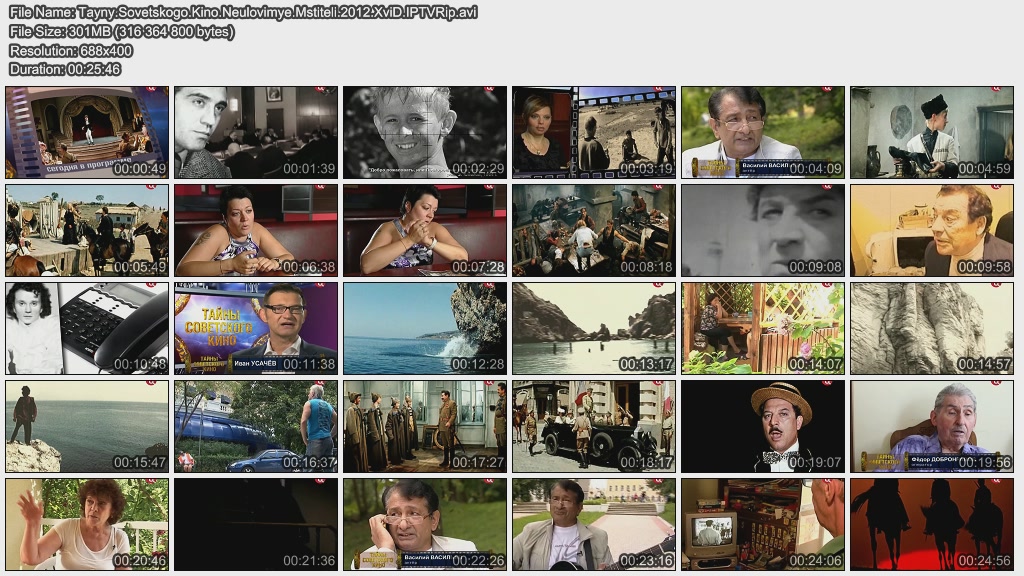Viewport: 1024px width, 576px height.
Task: Open the thumbnail at 00:00:49
Action: 87,133
